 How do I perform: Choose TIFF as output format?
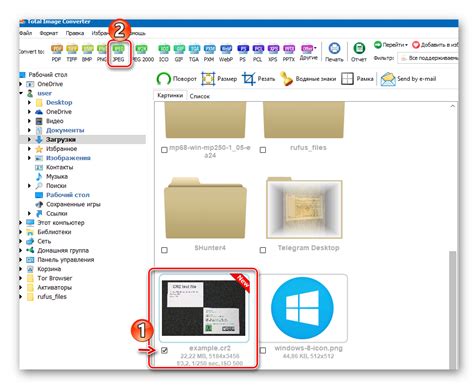[x=72, y=53]
